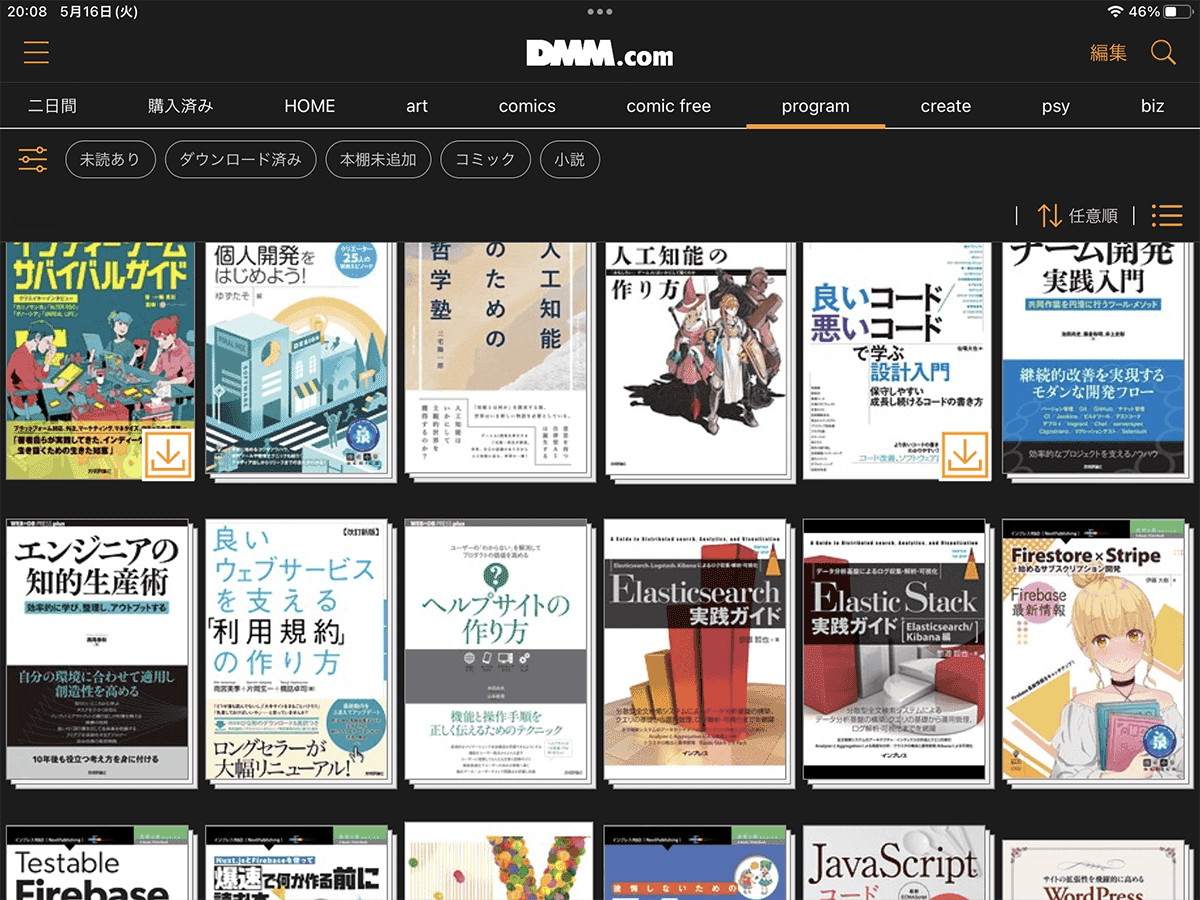
Task: Open the filter settings sliders icon
Action: coord(32,159)
